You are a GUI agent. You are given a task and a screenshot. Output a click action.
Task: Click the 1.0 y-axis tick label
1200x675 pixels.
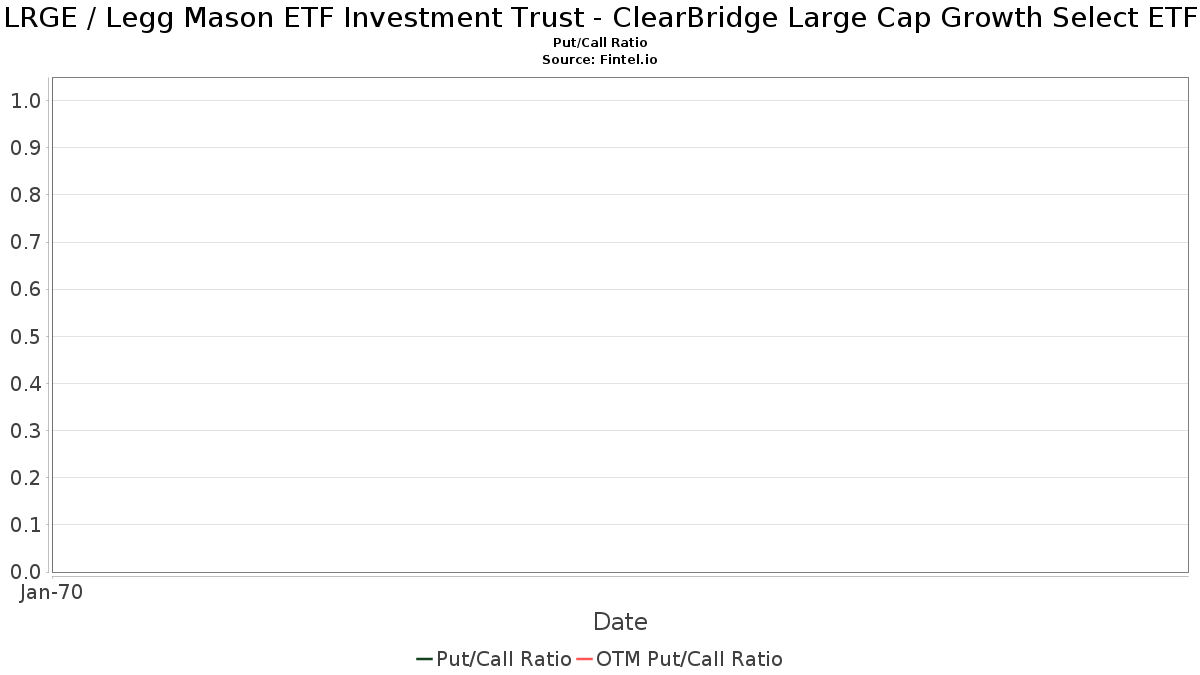click(x=25, y=101)
